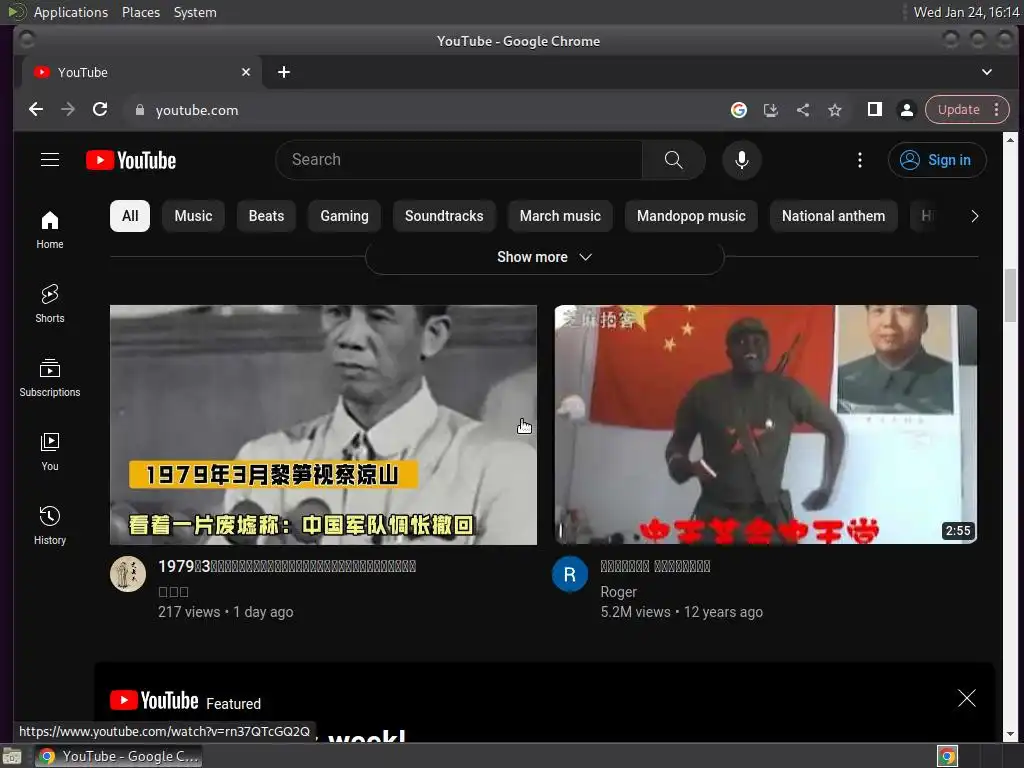Viewport: 1024px width, 768px height.
Task: Start voice search with the microphone icon
Action: tap(742, 160)
